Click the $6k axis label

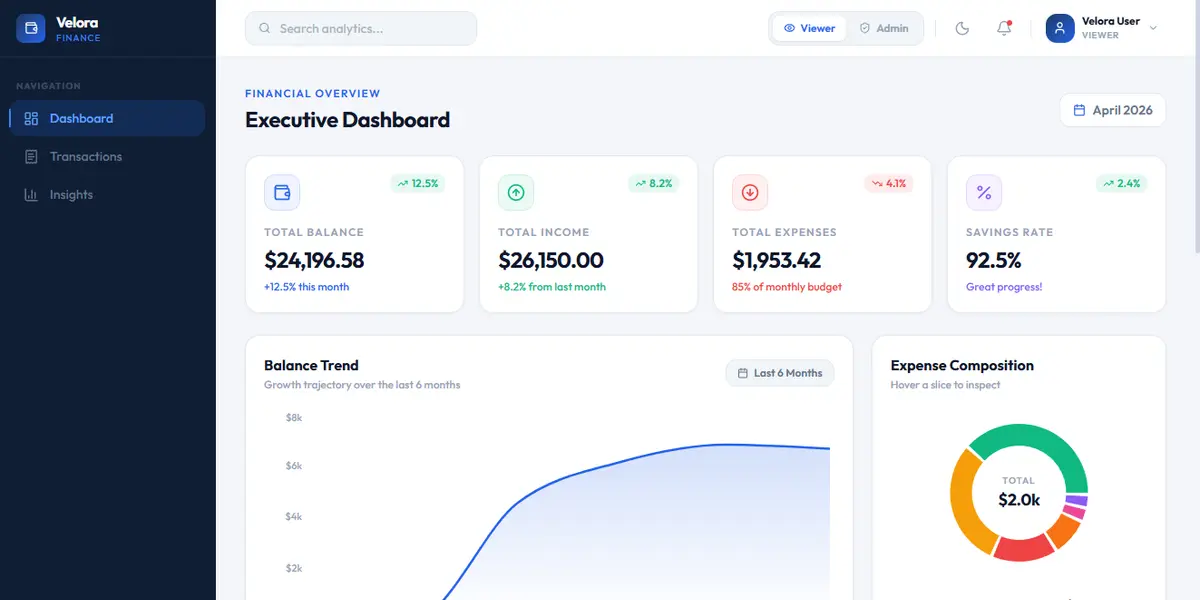click(x=294, y=466)
